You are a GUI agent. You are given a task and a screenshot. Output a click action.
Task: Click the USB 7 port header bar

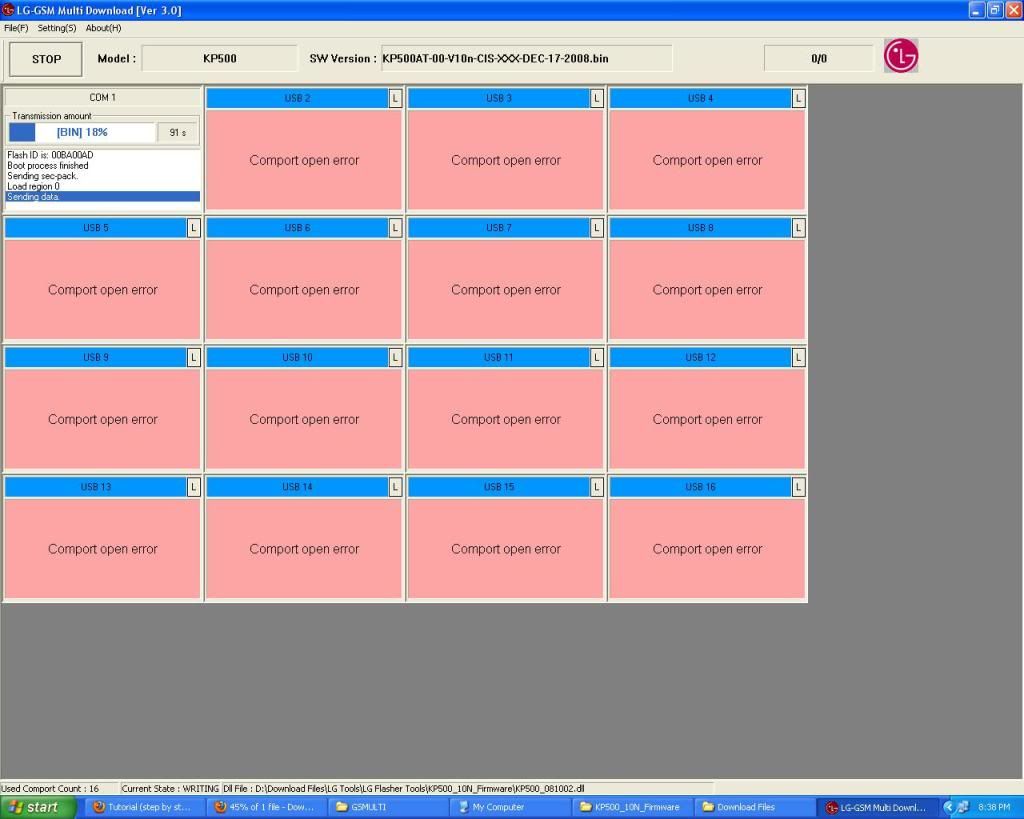499,228
